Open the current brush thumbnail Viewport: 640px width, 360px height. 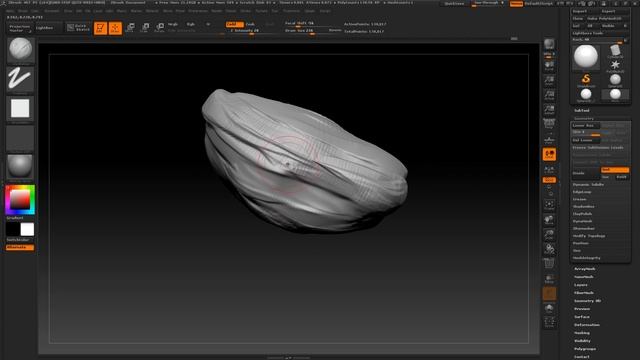pos(20,50)
